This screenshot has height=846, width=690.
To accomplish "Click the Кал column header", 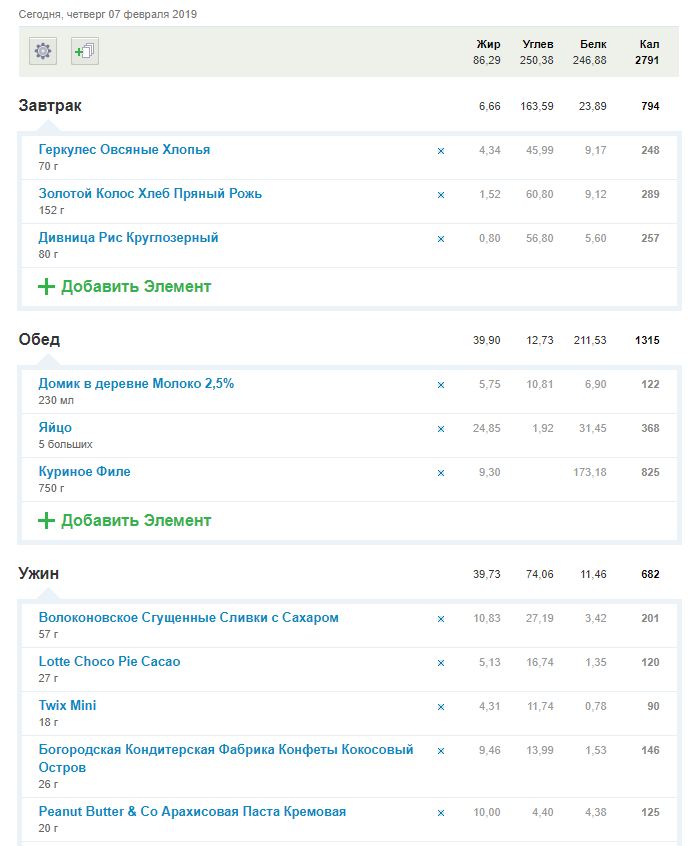I will [x=649, y=44].
